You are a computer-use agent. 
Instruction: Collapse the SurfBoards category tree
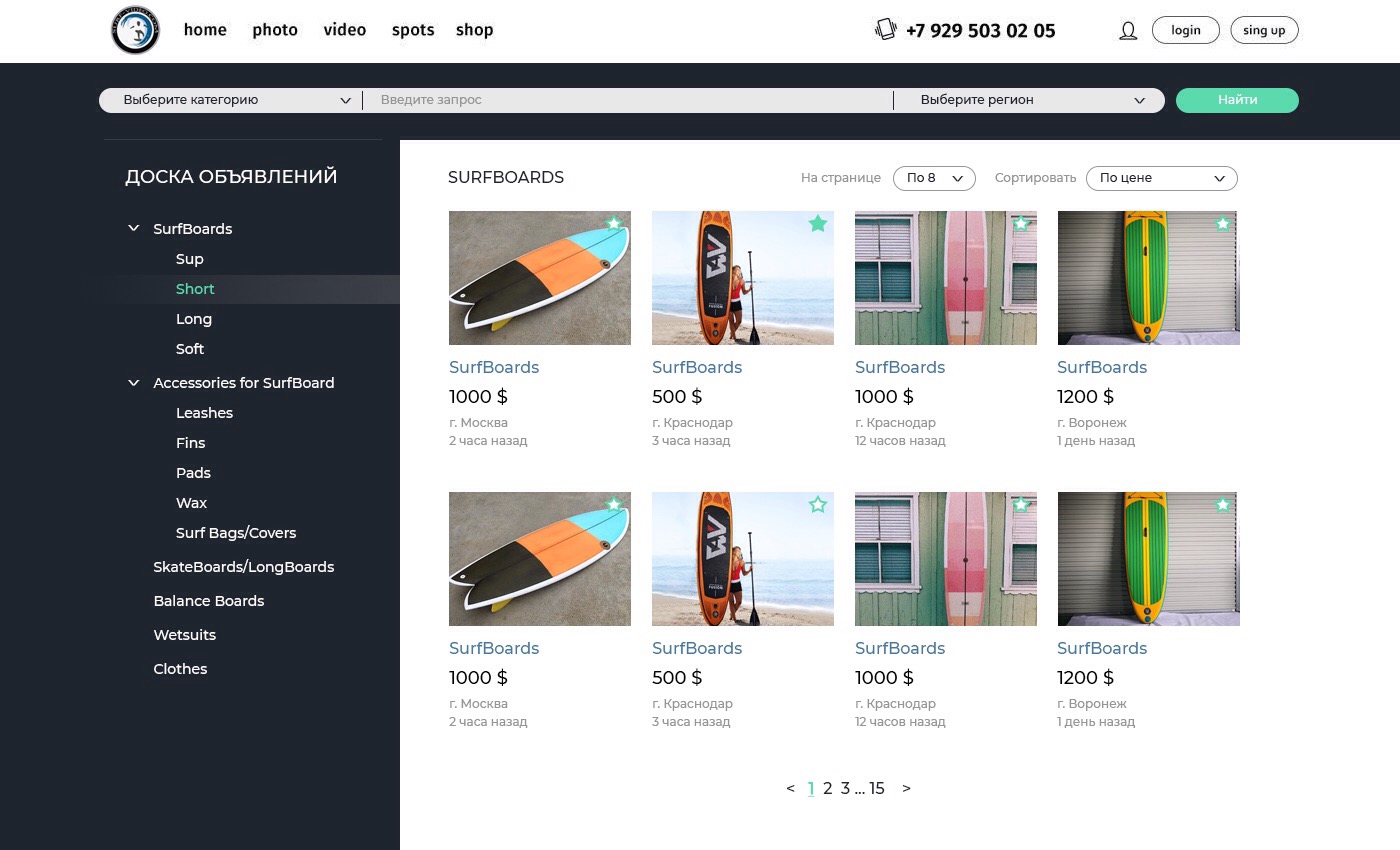(134, 228)
